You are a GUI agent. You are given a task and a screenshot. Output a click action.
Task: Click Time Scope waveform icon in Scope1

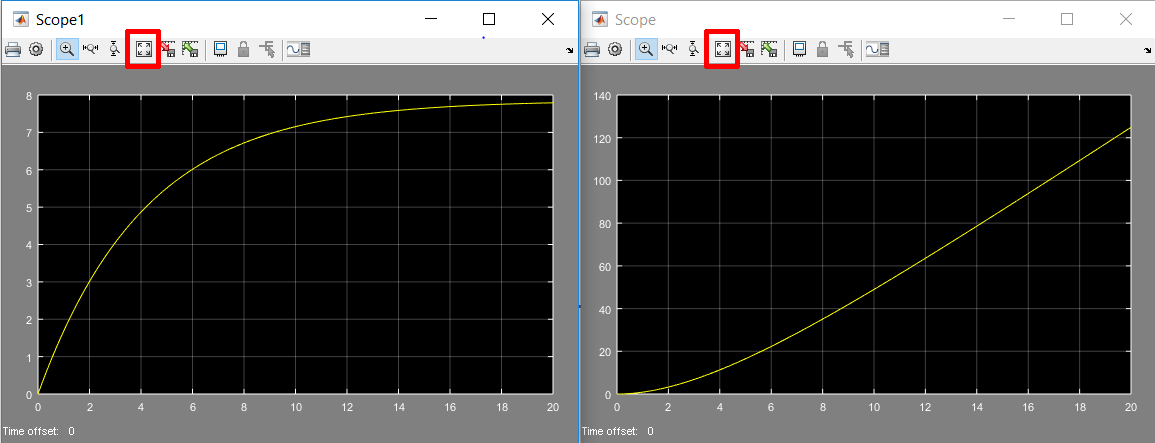(x=298, y=49)
